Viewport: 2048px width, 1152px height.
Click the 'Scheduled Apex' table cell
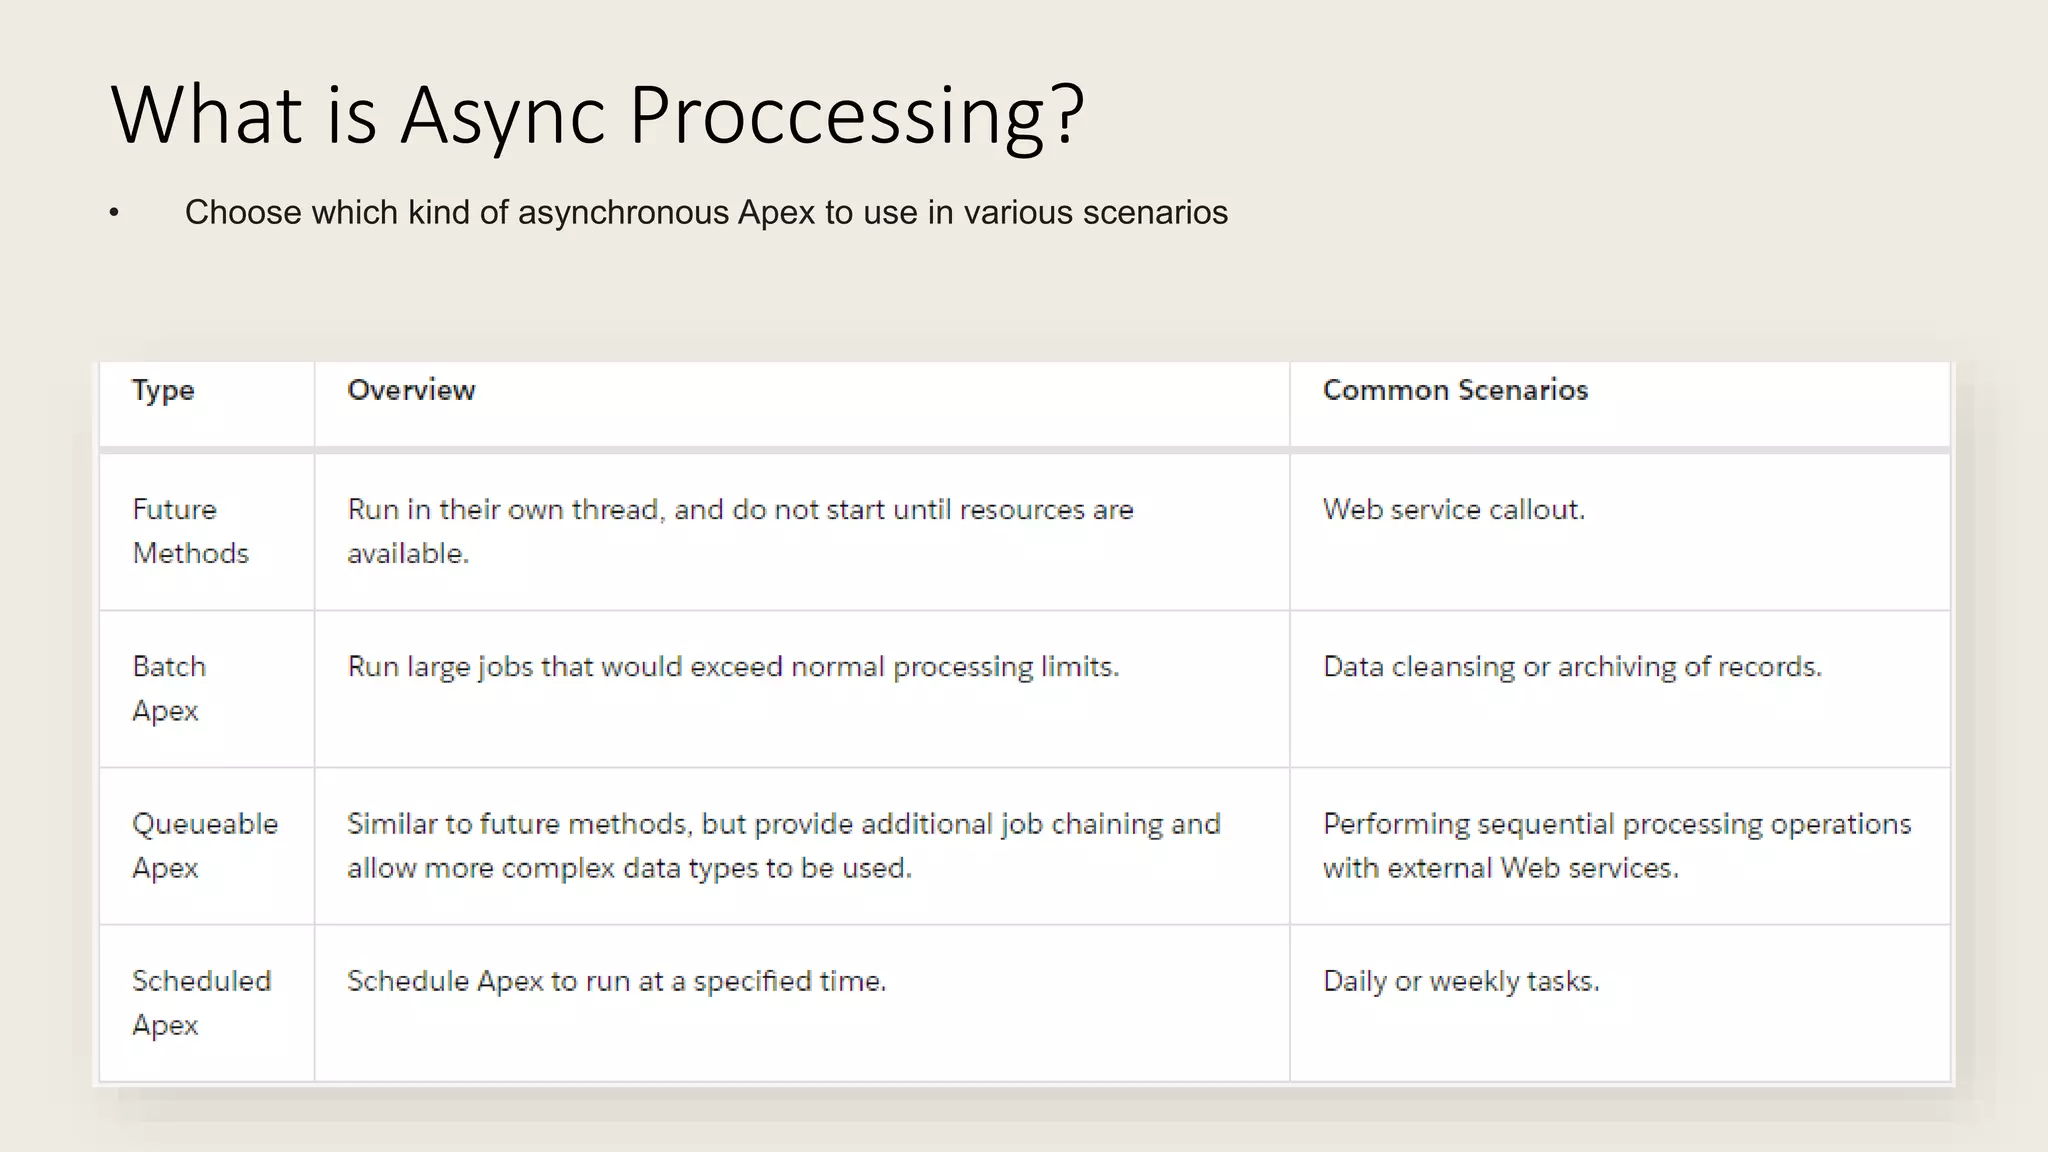click(201, 1002)
